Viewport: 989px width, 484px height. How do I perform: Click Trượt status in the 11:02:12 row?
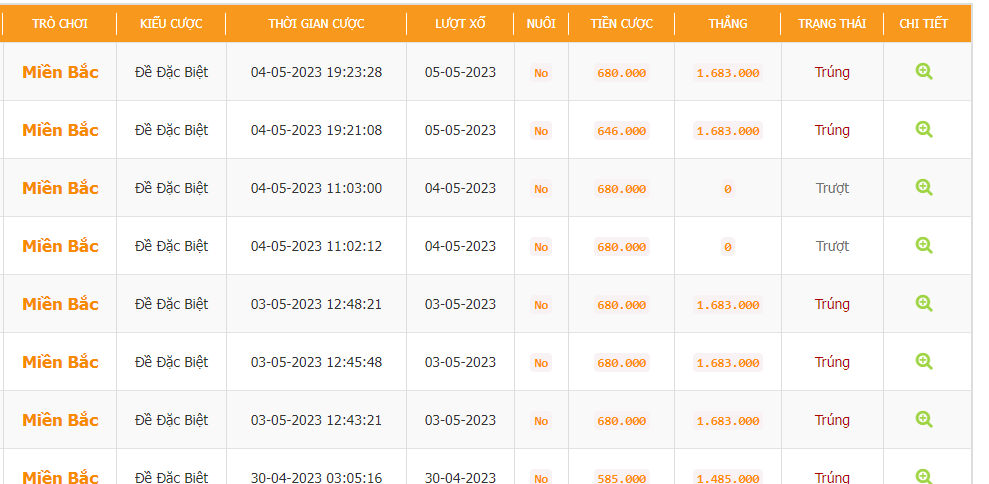(832, 246)
